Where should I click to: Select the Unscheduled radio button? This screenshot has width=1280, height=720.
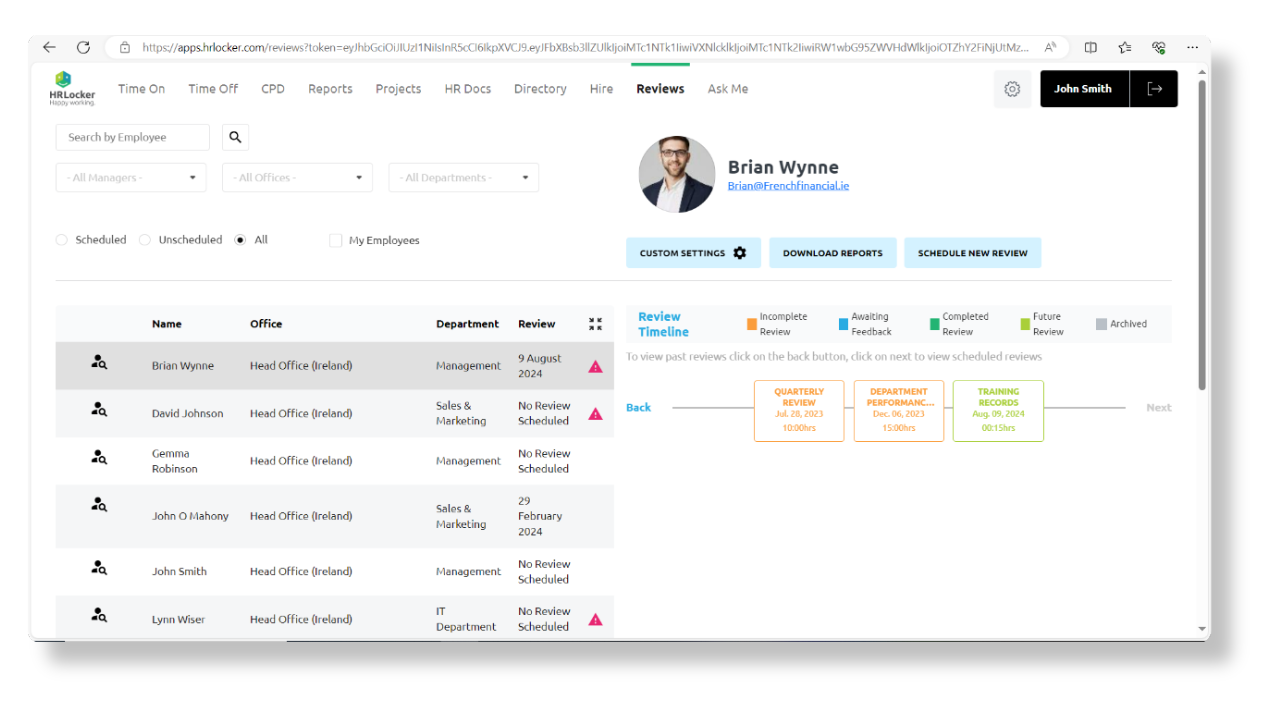pyautogui.click(x=144, y=239)
